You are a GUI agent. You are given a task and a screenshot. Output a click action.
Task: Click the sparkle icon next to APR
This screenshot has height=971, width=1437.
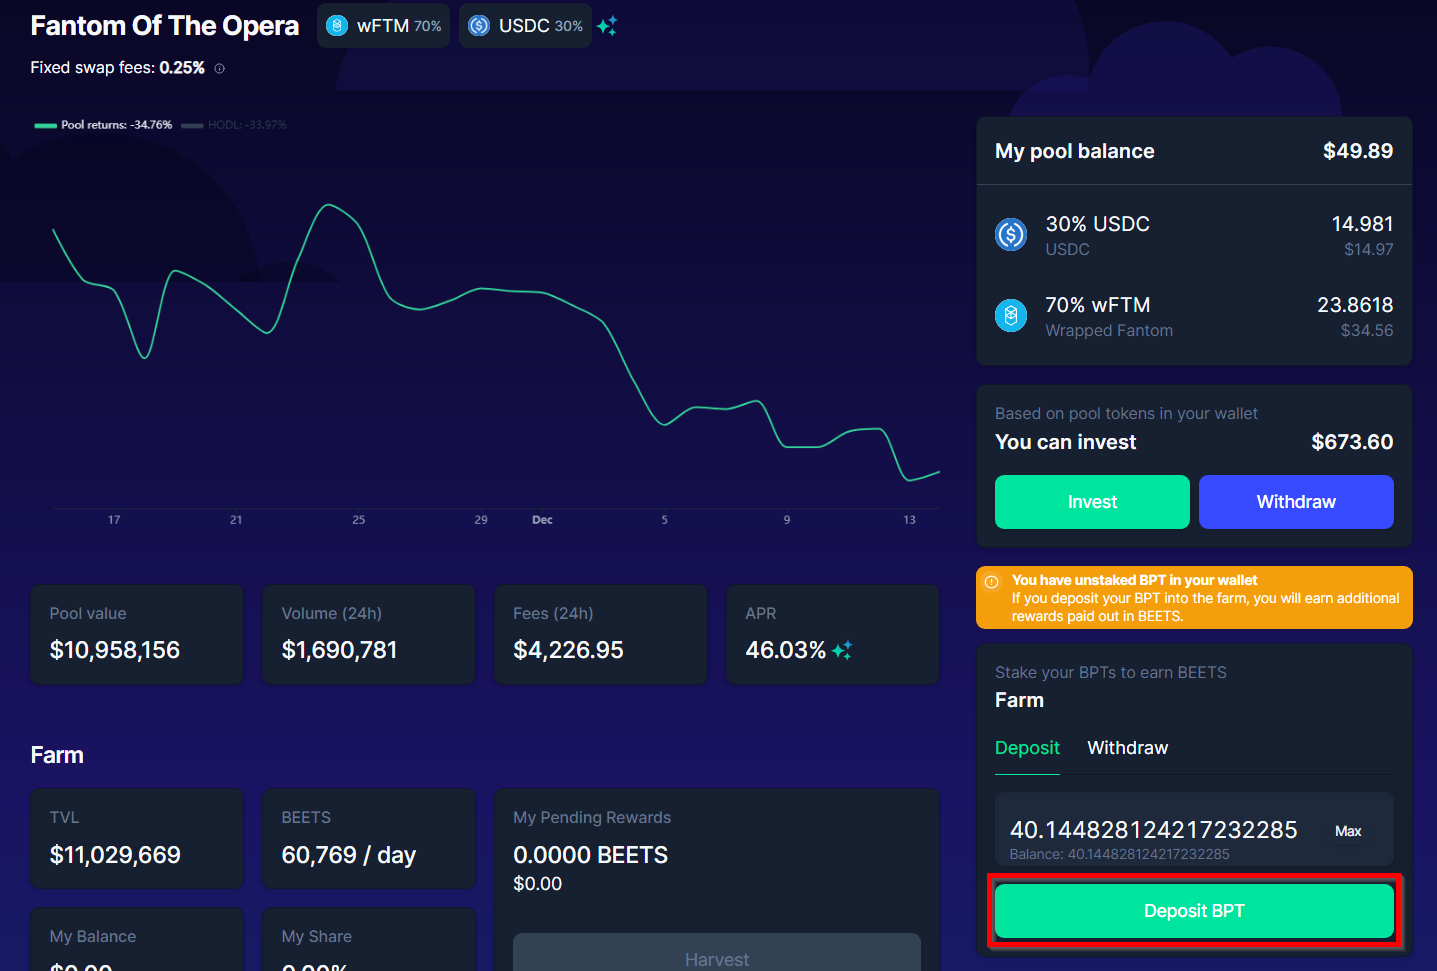(842, 650)
